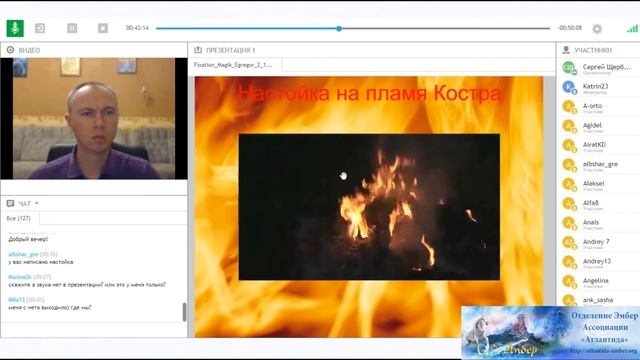This screenshot has width=640, height=360.
Task: Click the yellow avatar of Alfa8
Action: tap(569, 203)
